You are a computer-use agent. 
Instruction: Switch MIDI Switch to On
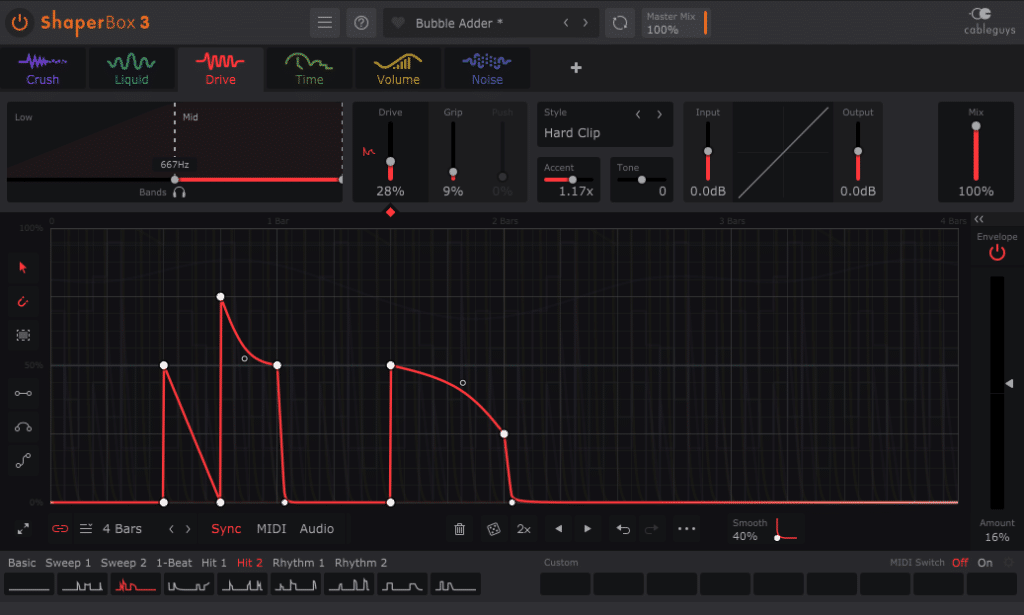(x=984, y=562)
